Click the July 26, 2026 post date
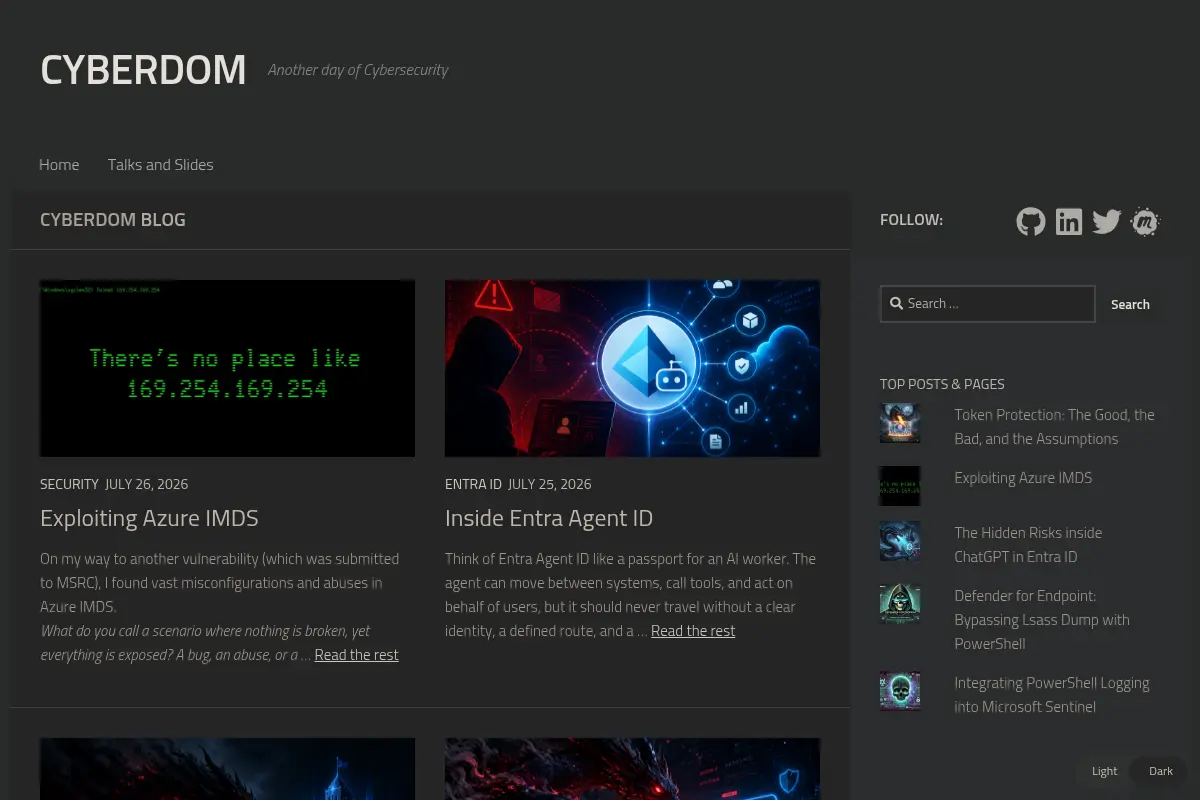 [146, 484]
